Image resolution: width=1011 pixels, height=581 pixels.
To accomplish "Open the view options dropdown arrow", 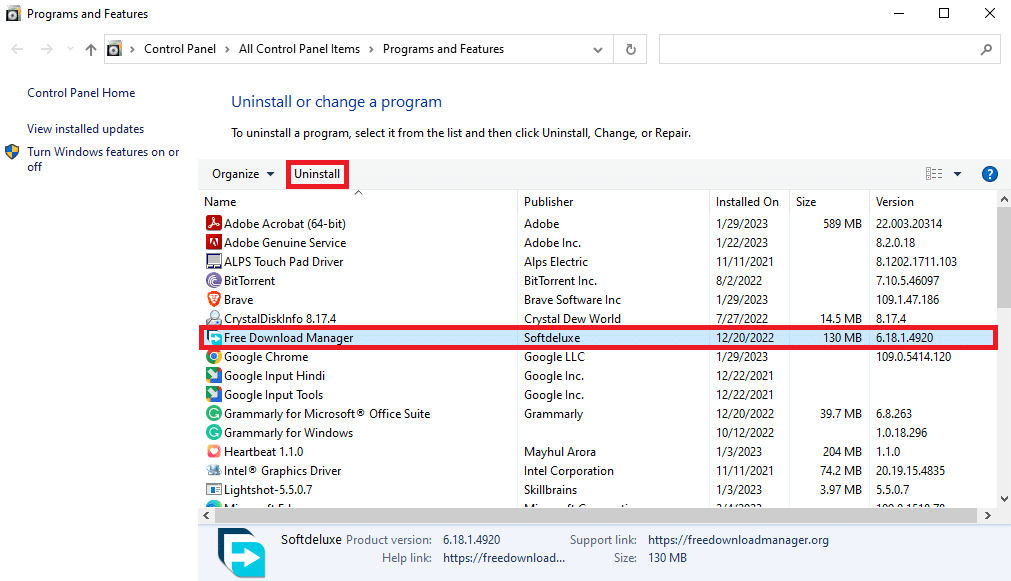I will click(x=957, y=173).
